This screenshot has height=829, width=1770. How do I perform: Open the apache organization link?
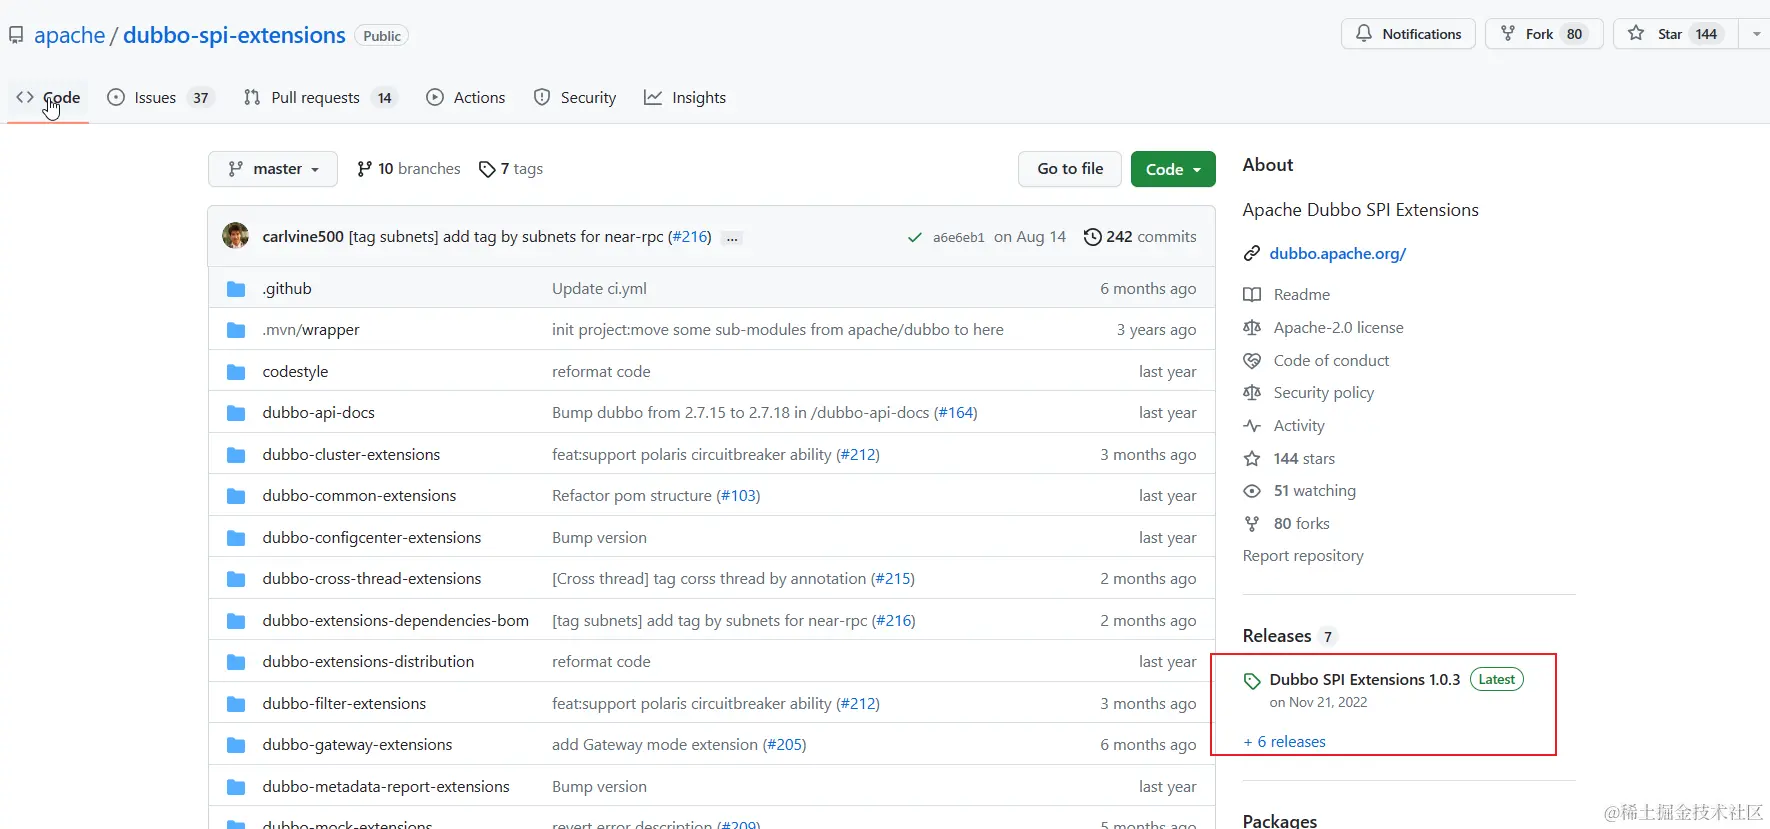click(69, 36)
